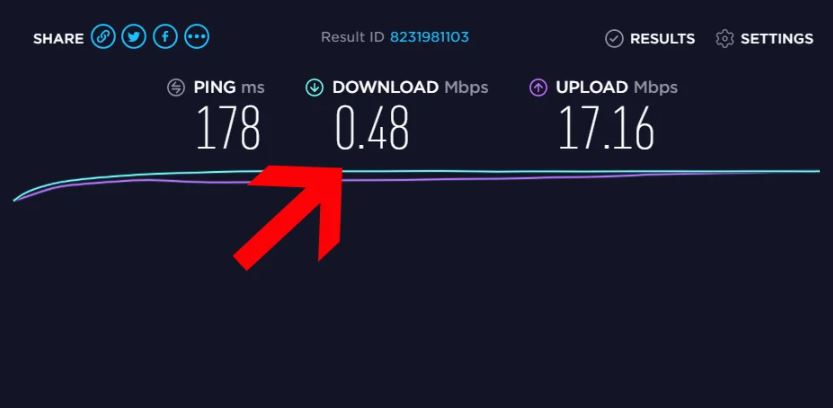Click the DOWNLOAD Mbps label
The height and width of the screenshot is (408, 833).
410,88
